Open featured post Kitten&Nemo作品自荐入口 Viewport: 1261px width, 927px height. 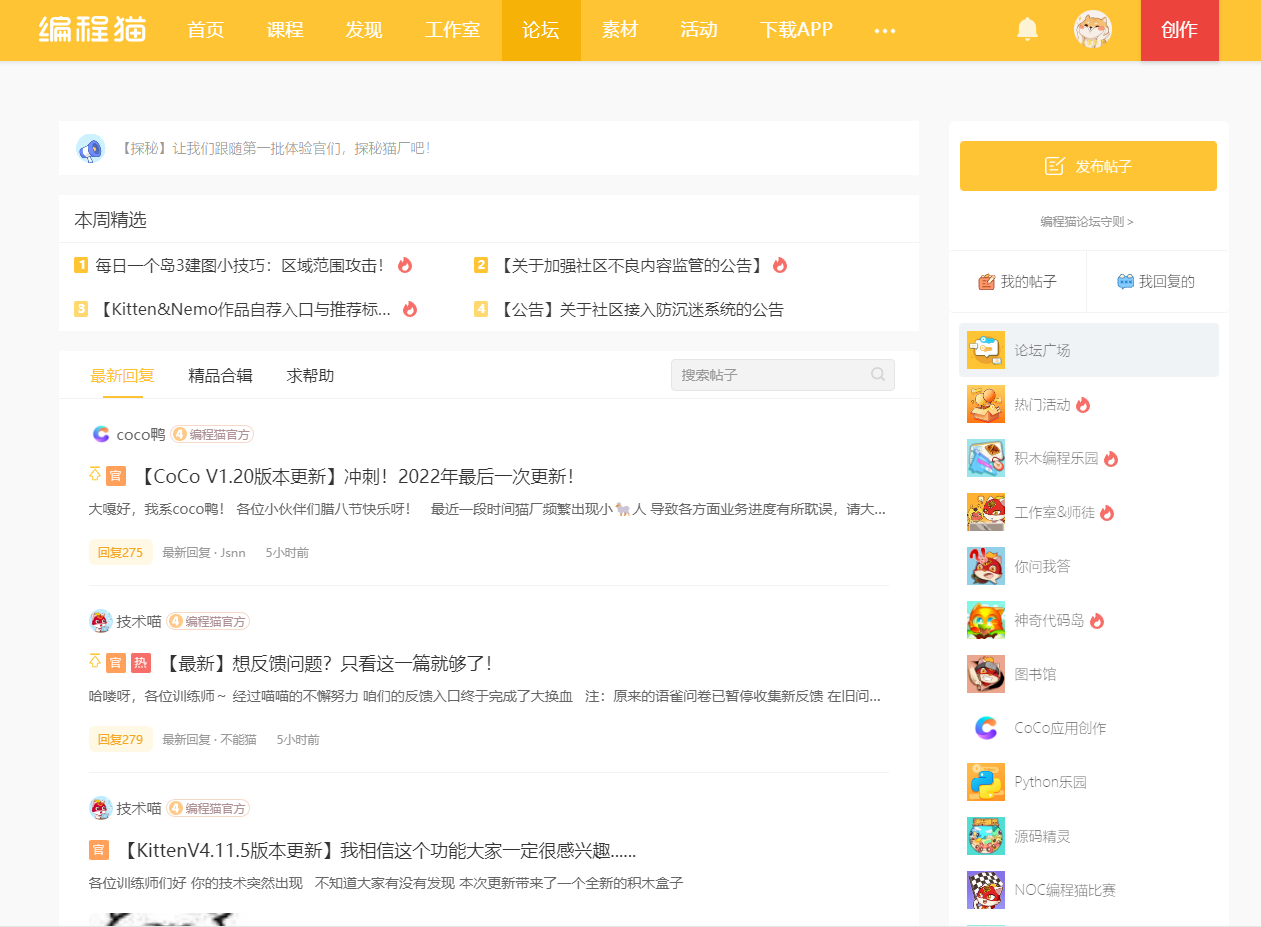tap(243, 309)
